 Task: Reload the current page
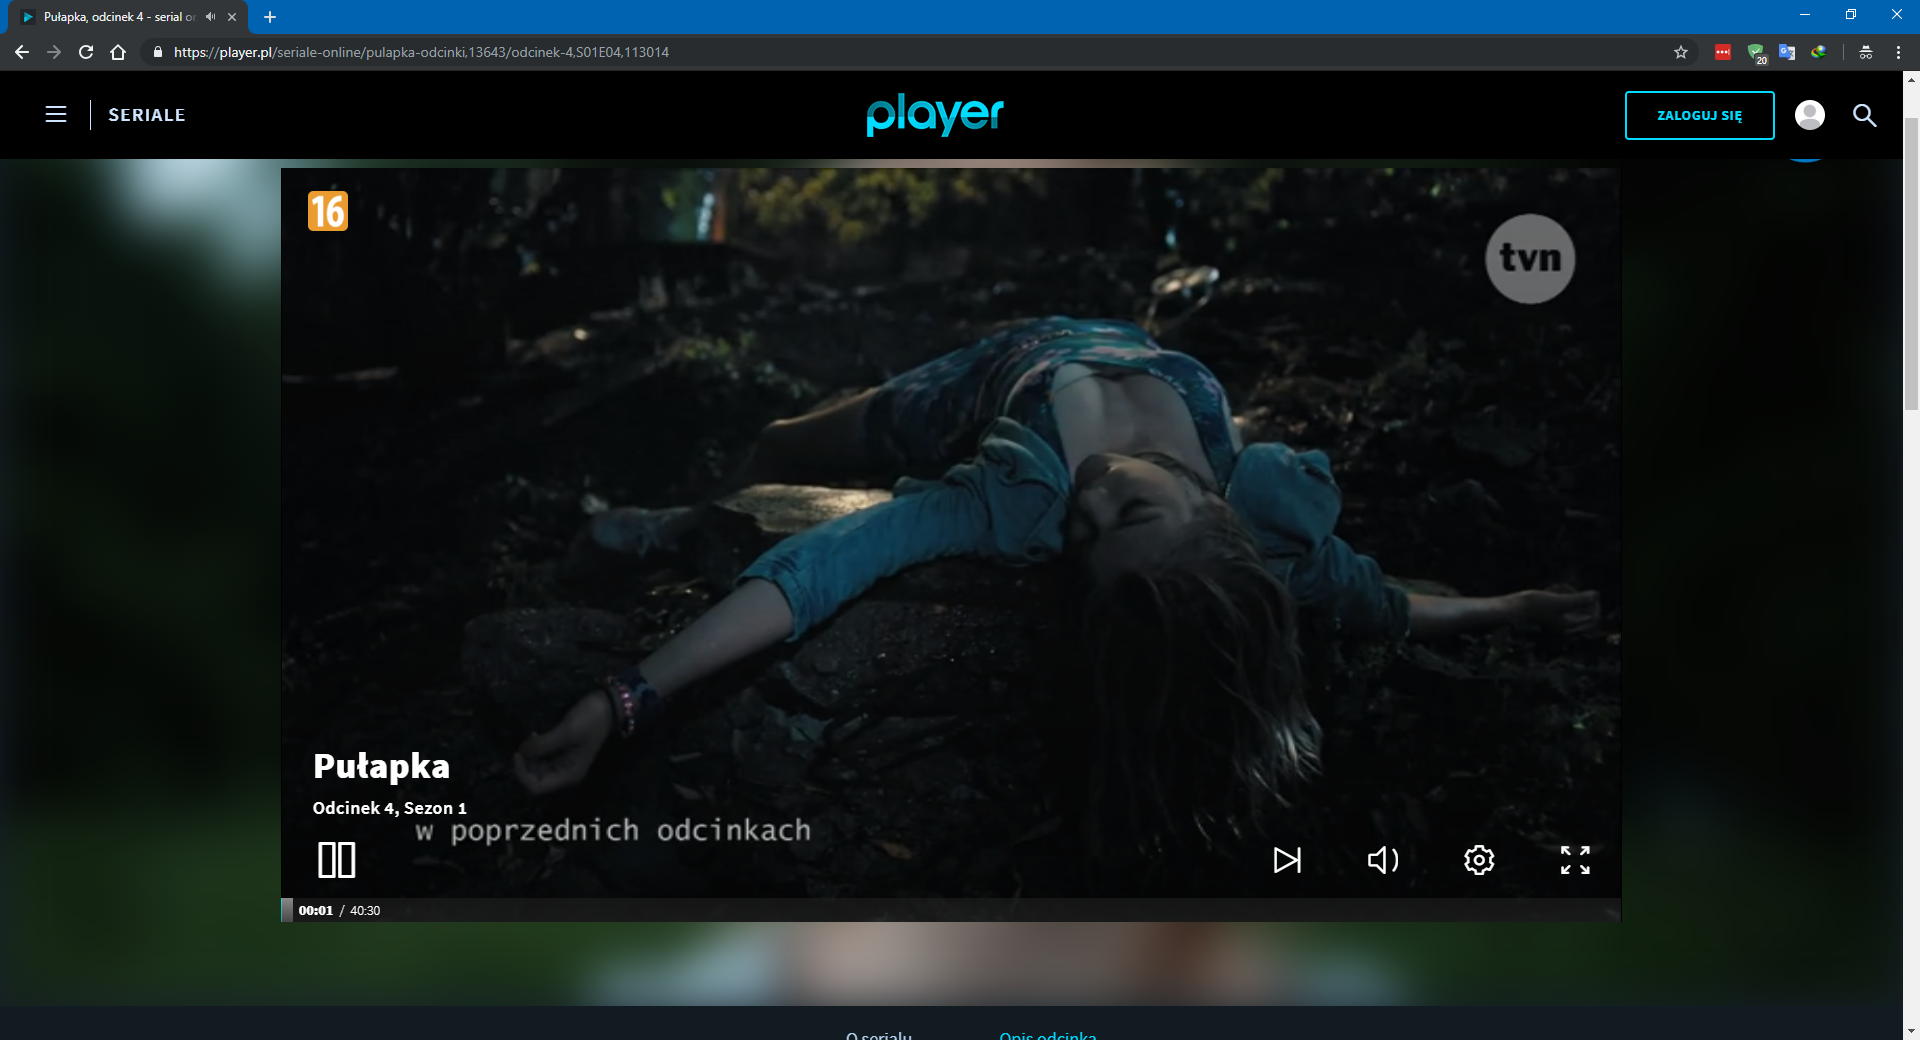click(x=86, y=52)
